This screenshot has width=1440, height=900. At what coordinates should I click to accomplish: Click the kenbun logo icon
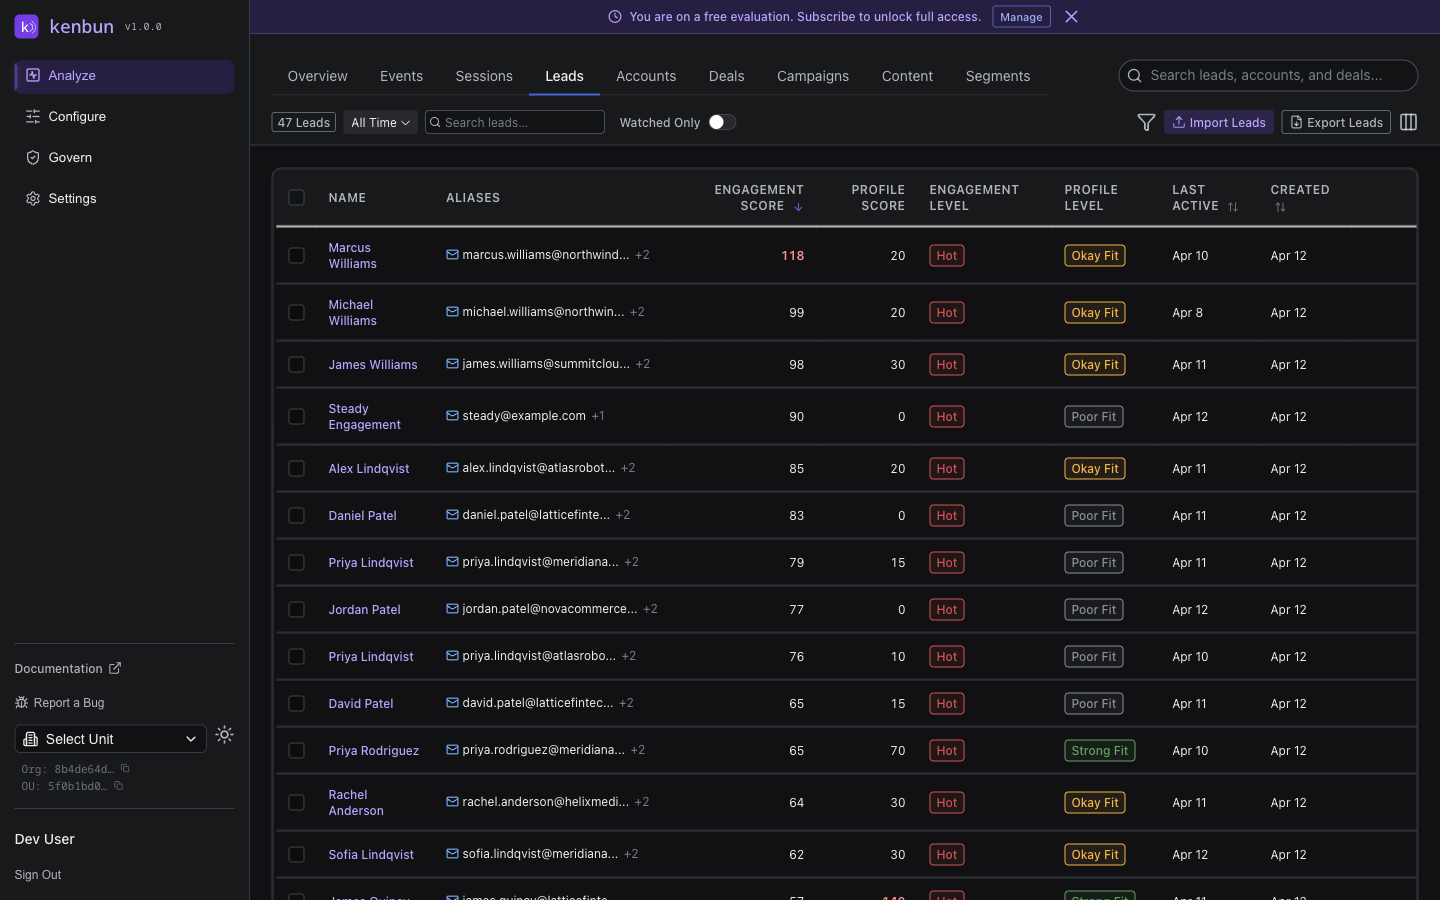click(x=27, y=26)
